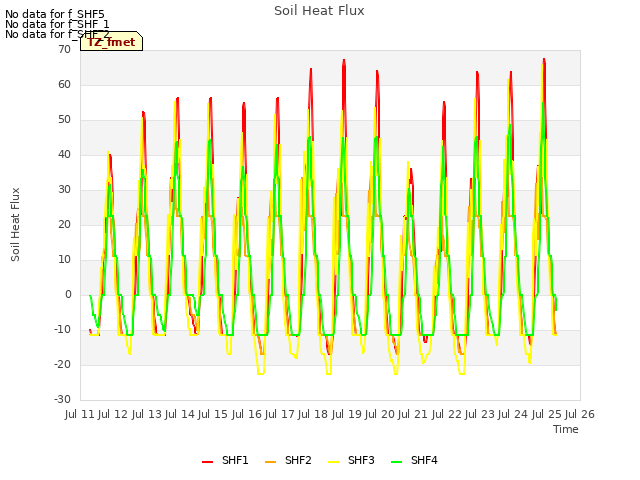Click the y-axis value 20
The width and height of the screenshot is (640, 480).
click(64, 224)
